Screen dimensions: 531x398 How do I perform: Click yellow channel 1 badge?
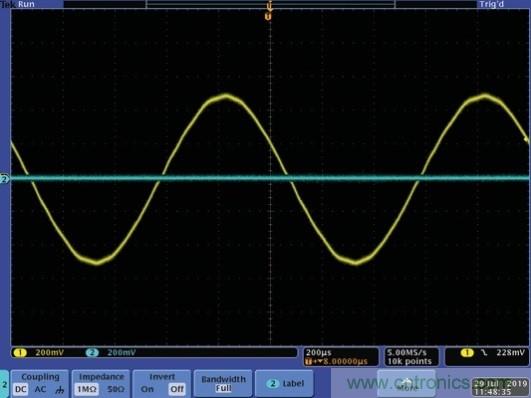[20, 353]
